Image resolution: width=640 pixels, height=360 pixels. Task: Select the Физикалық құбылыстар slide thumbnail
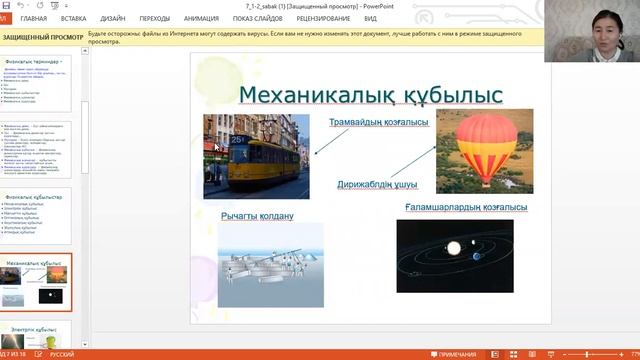36,216
